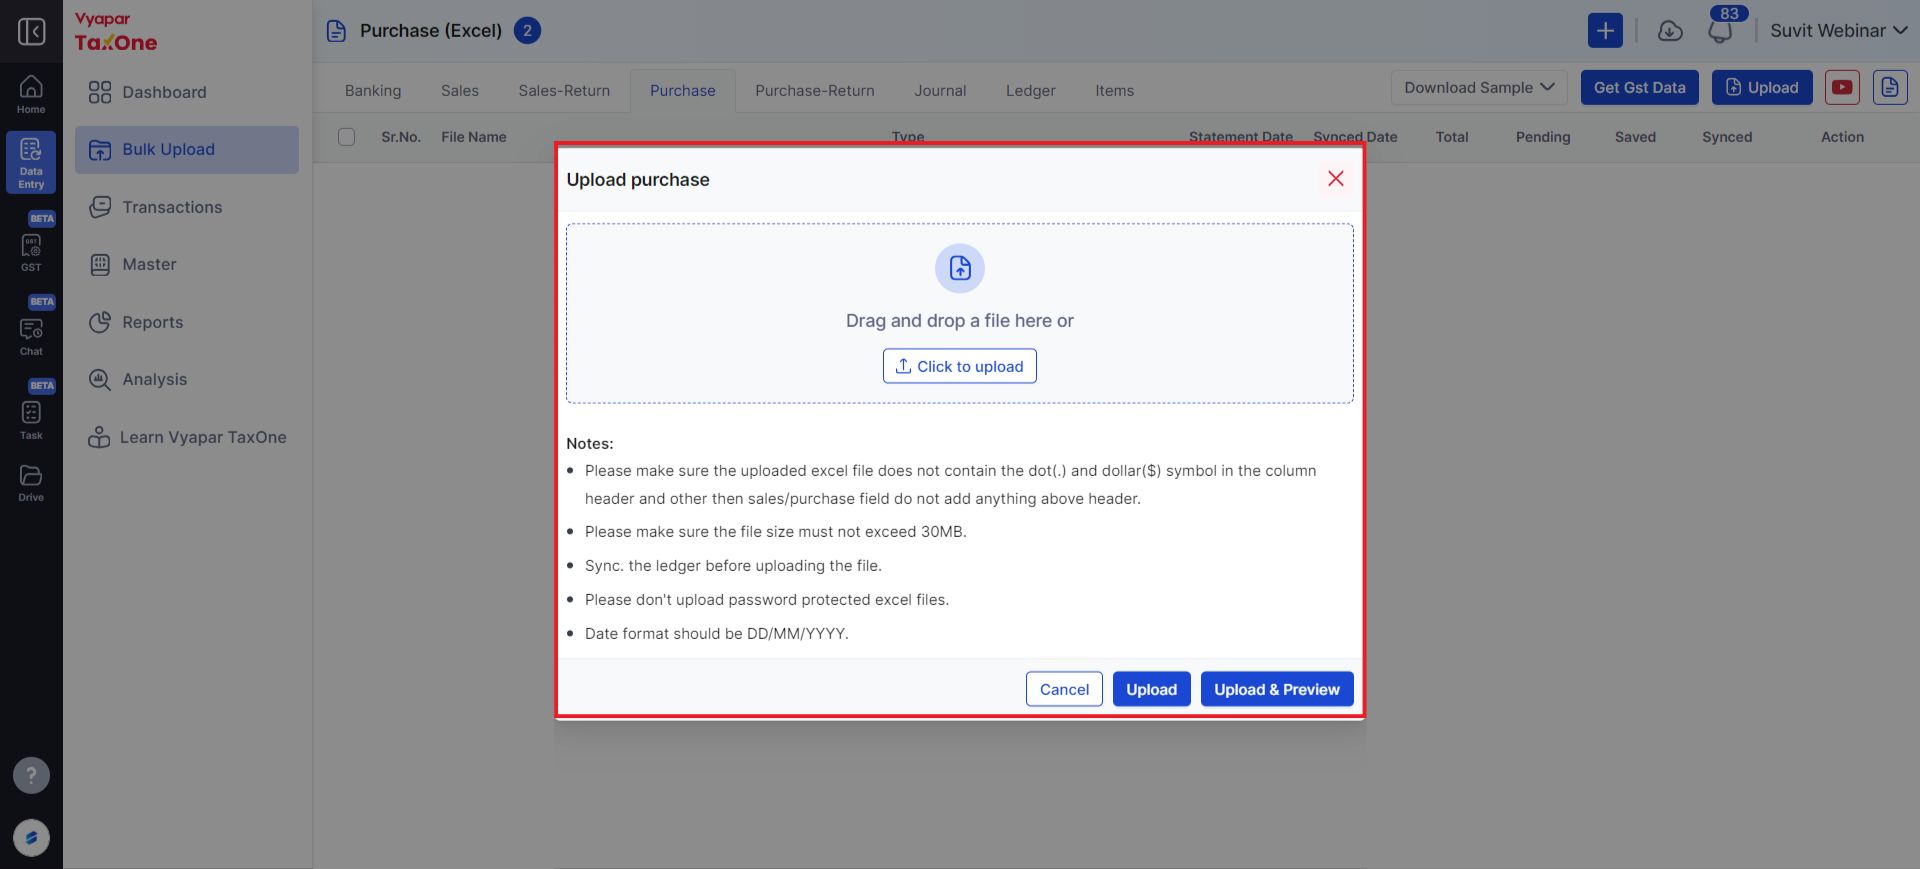Click the Get Gst Data button

(1640, 87)
